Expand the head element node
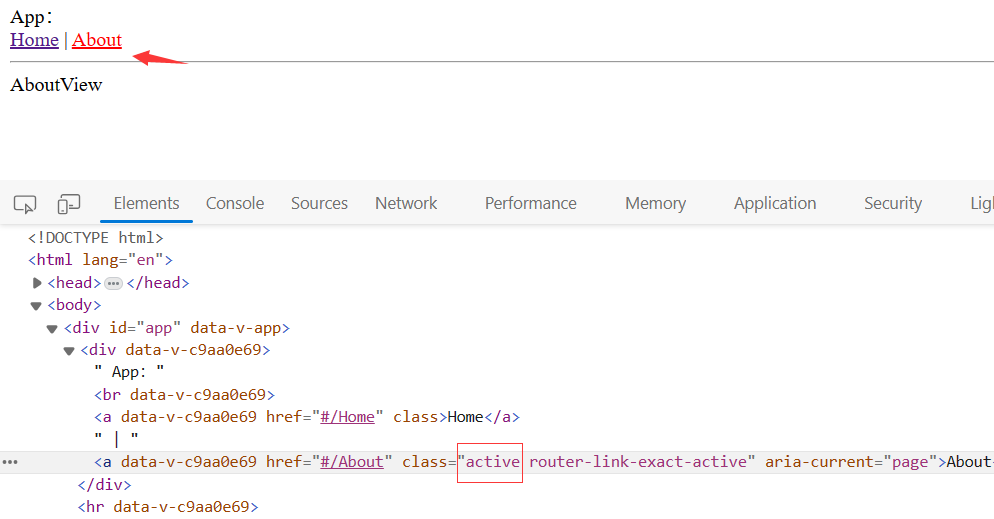994x519 pixels. (37, 283)
